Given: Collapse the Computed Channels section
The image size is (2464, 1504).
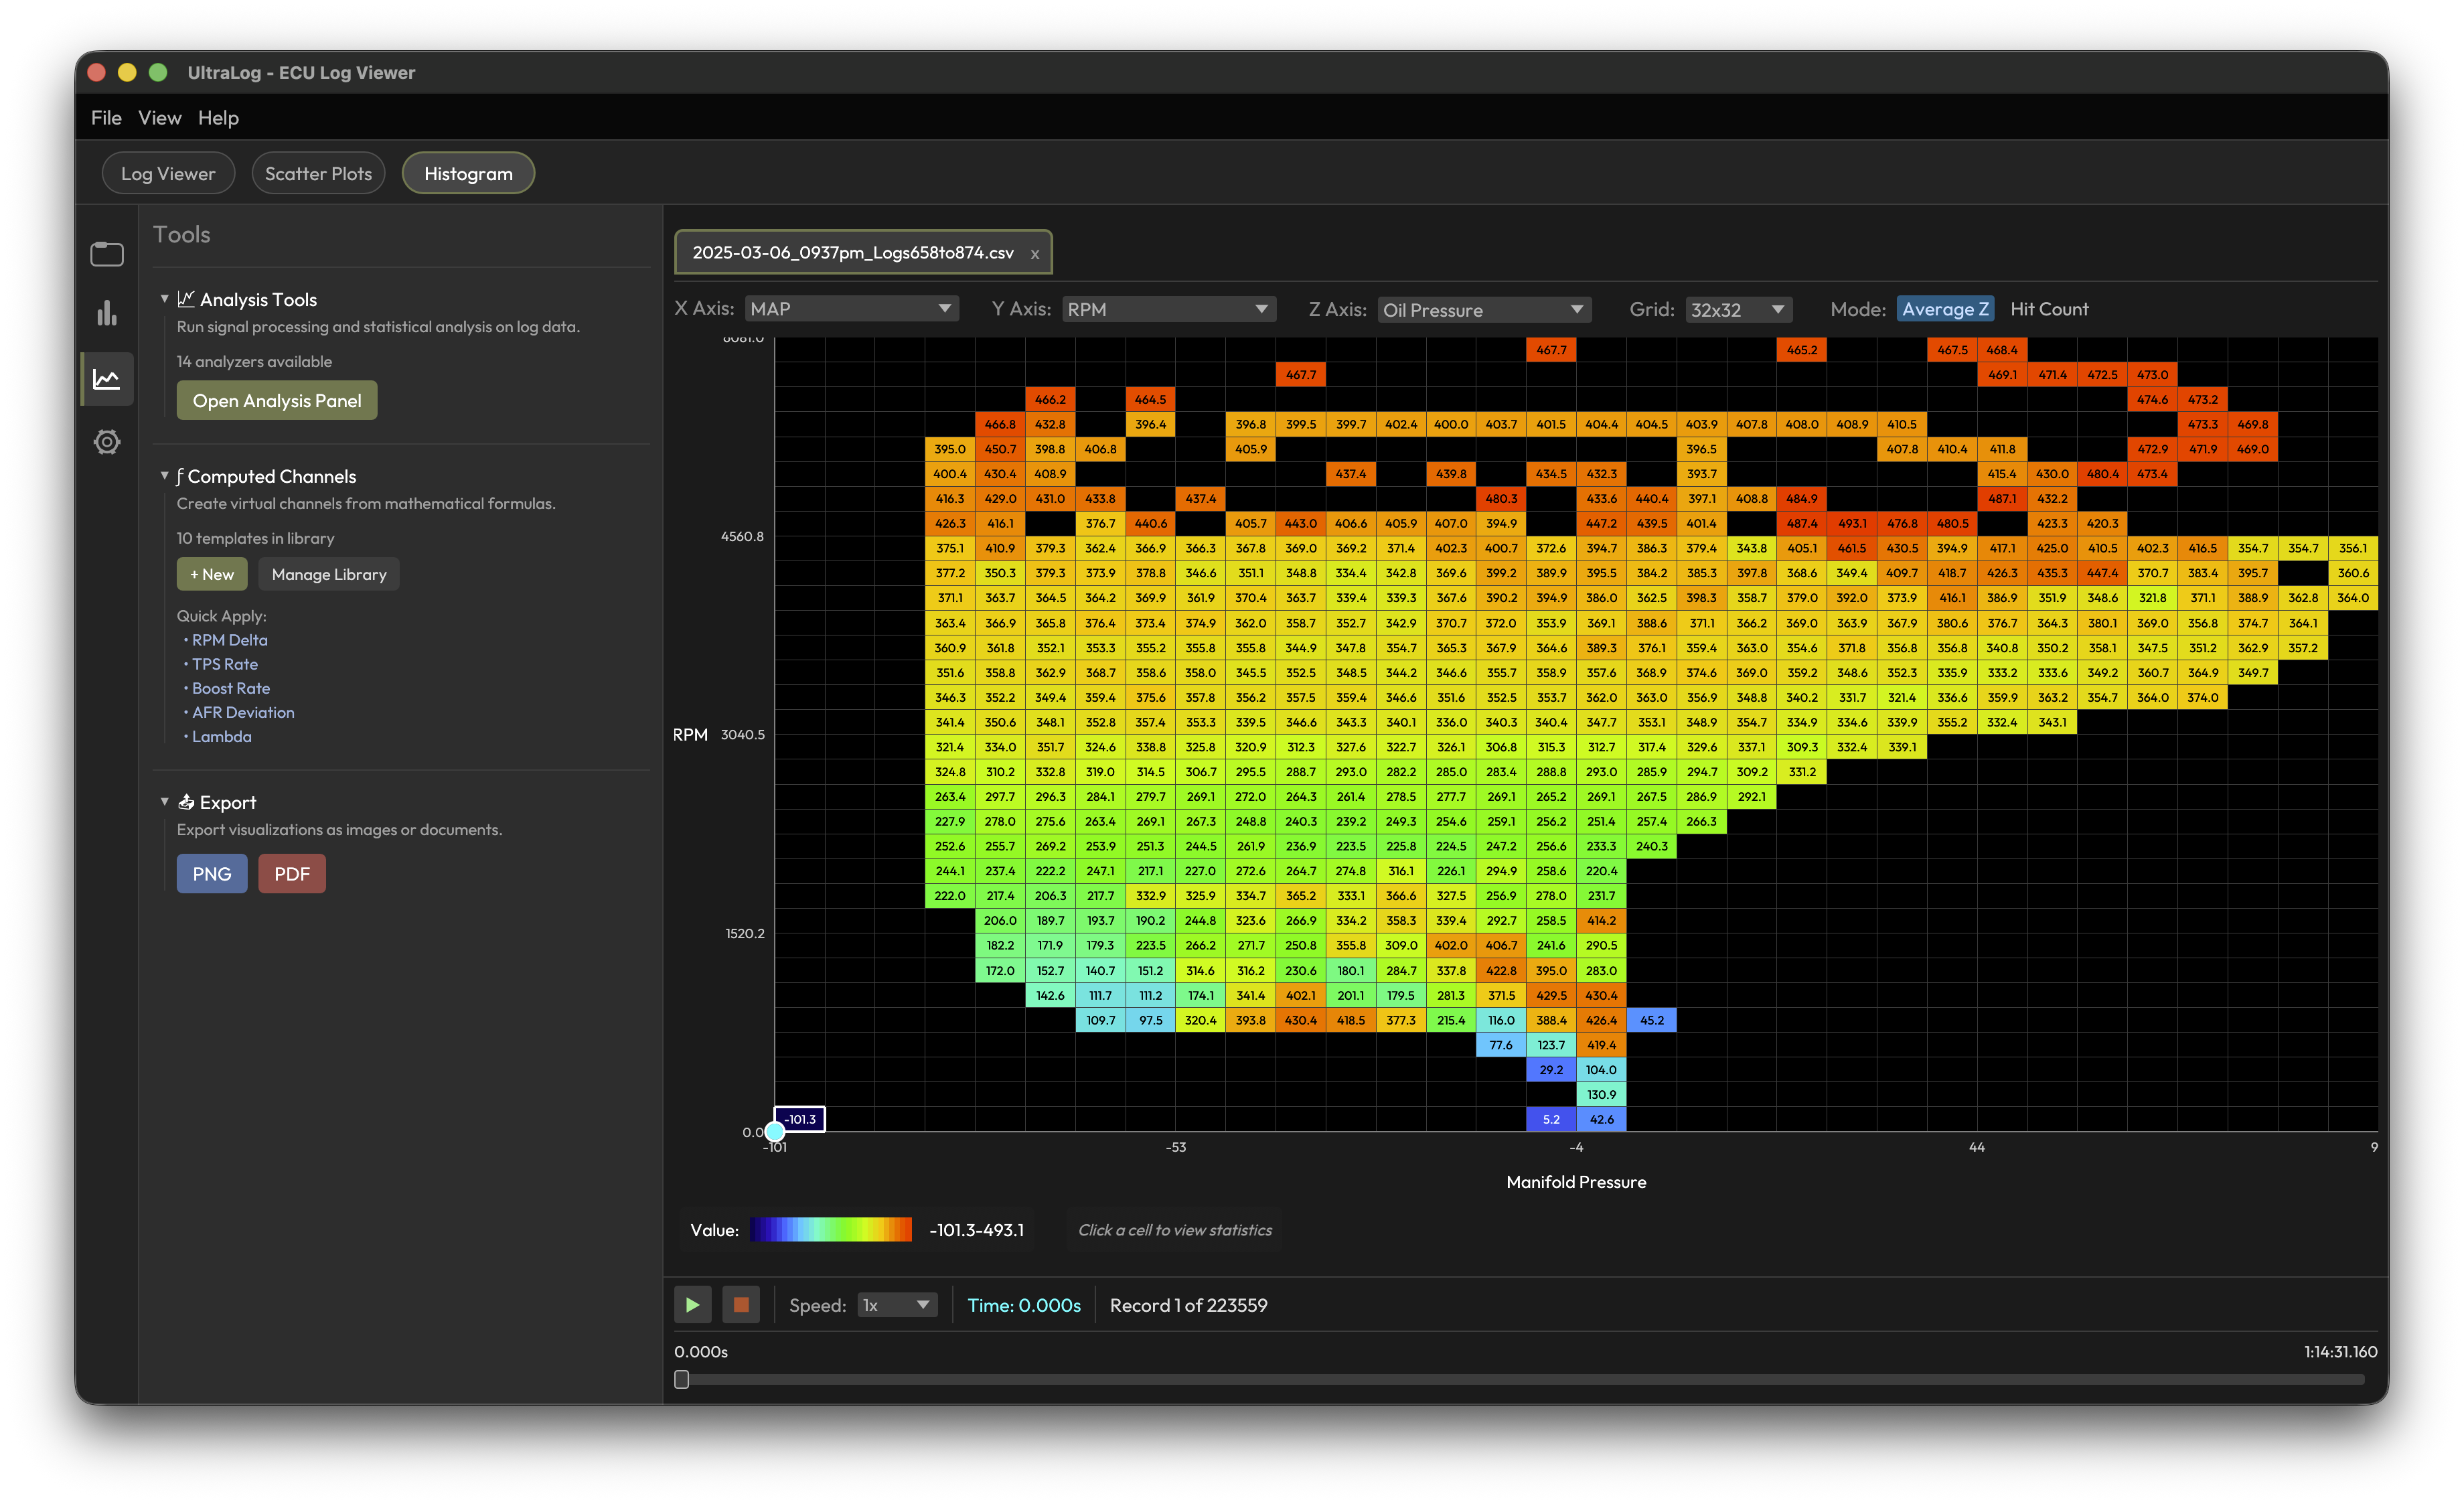Looking at the screenshot, I should [166, 476].
